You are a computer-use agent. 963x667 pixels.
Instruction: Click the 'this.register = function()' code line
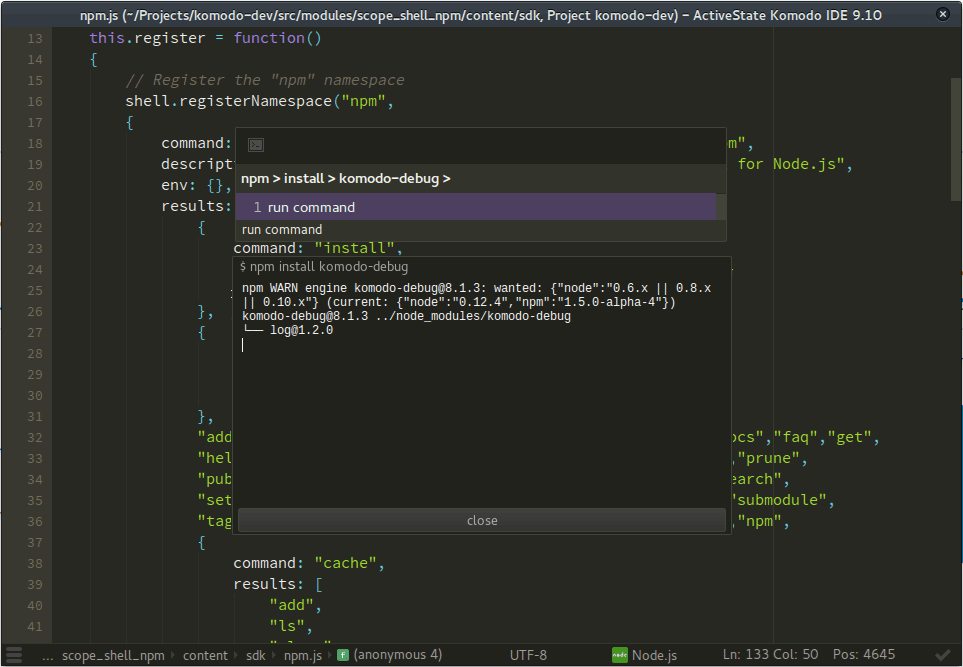point(205,38)
